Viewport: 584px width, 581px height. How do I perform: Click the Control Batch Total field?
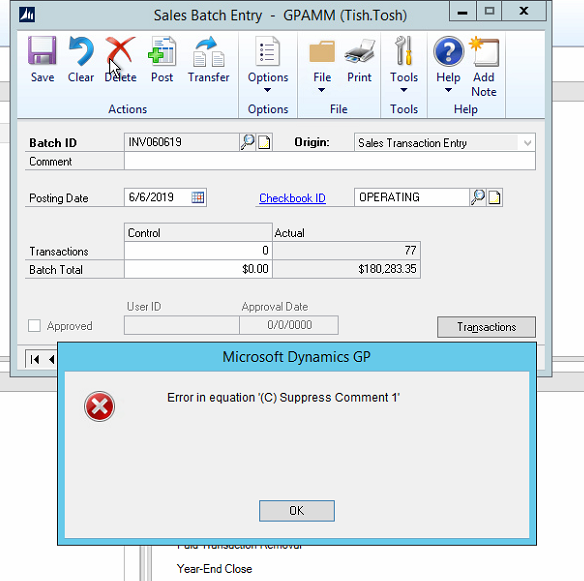pos(198,269)
